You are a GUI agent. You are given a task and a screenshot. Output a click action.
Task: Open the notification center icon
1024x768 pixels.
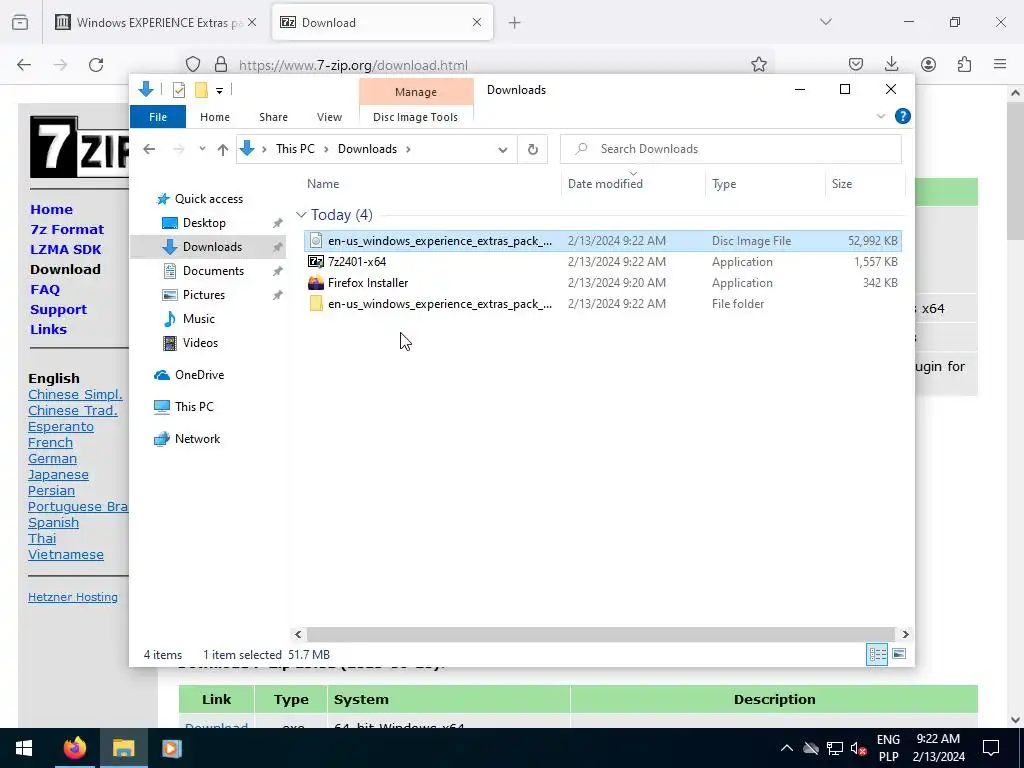point(991,748)
